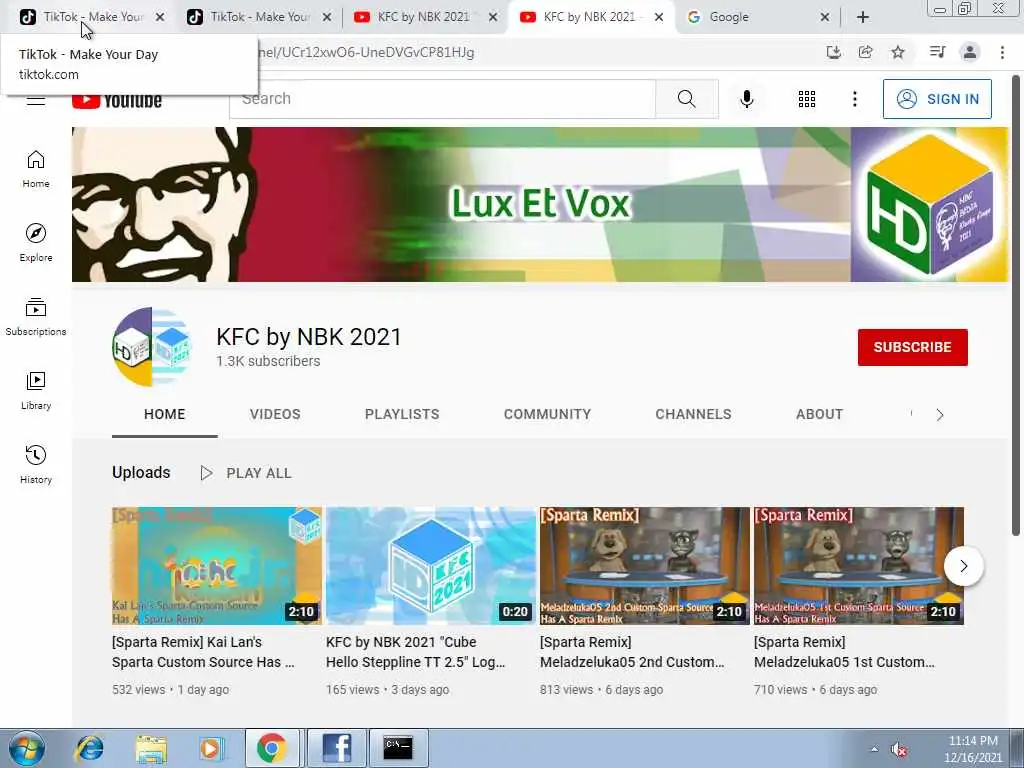Click the Lux Et Vox channel banner
This screenshot has height=768, width=1024.
pos(540,204)
